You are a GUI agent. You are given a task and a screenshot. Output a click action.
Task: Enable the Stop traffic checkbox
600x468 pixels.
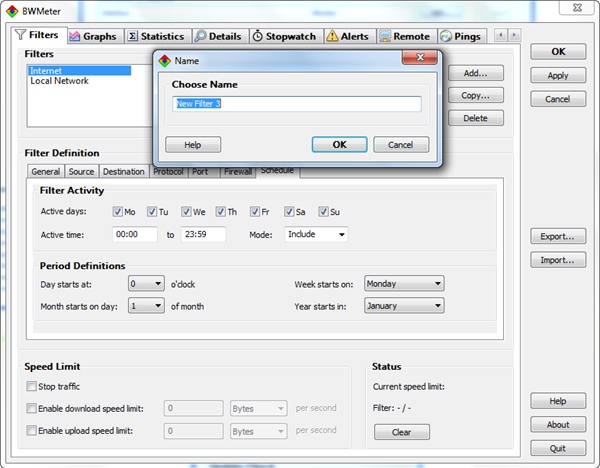coord(32,386)
